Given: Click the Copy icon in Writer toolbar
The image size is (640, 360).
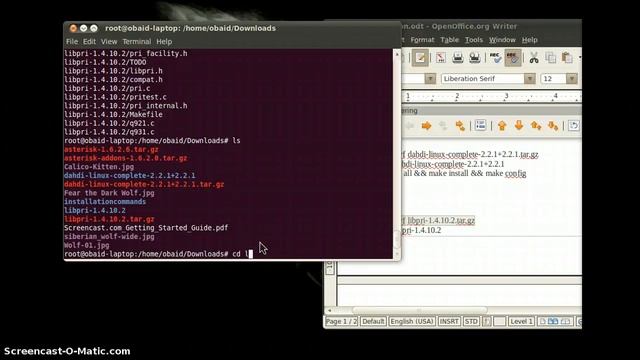Looking at the screenshot, I should coord(550,58).
